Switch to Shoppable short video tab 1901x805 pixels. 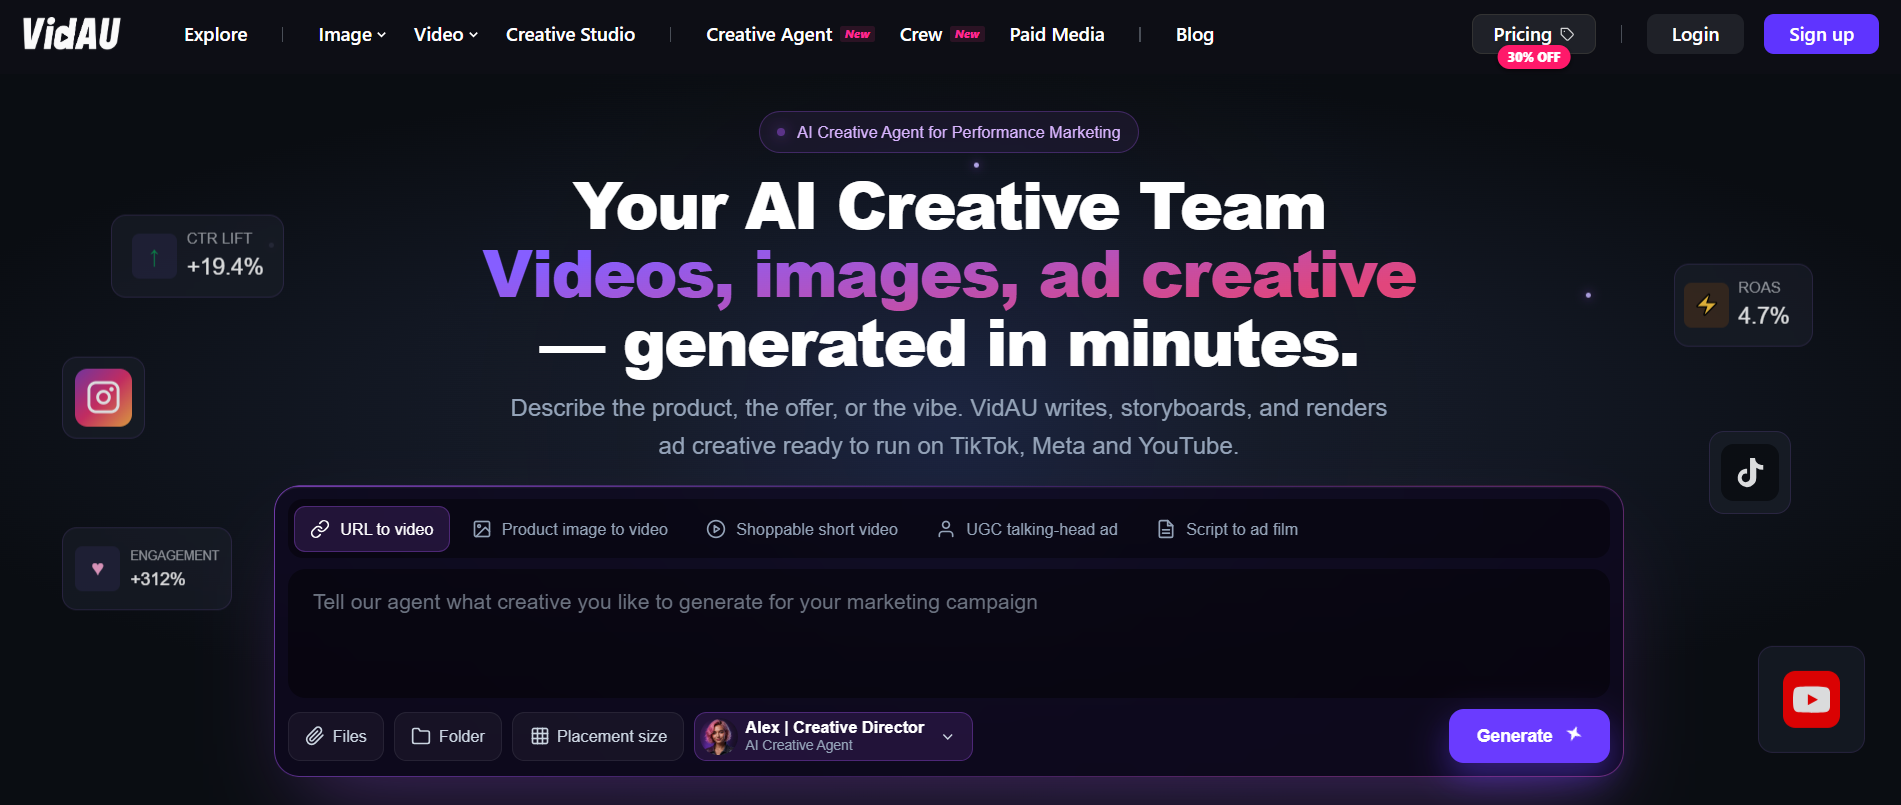(x=802, y=529)
